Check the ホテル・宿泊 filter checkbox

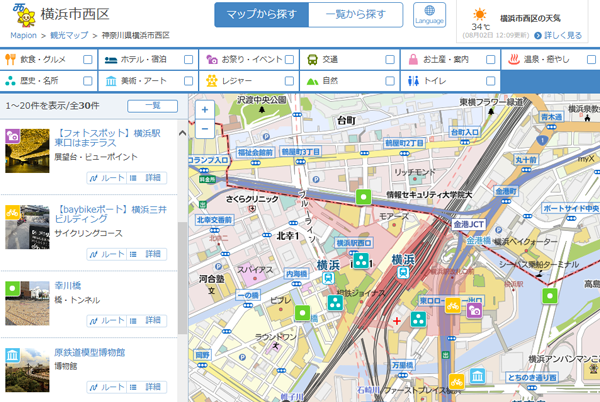tap(188, 59)
